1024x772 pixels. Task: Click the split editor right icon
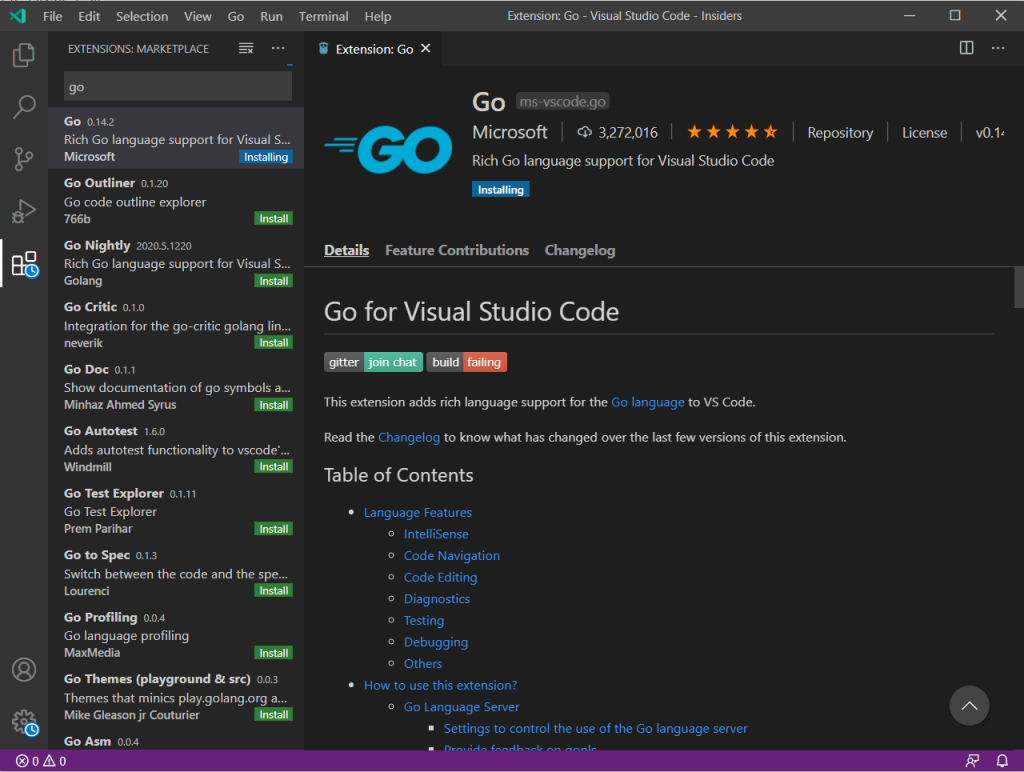966,48
